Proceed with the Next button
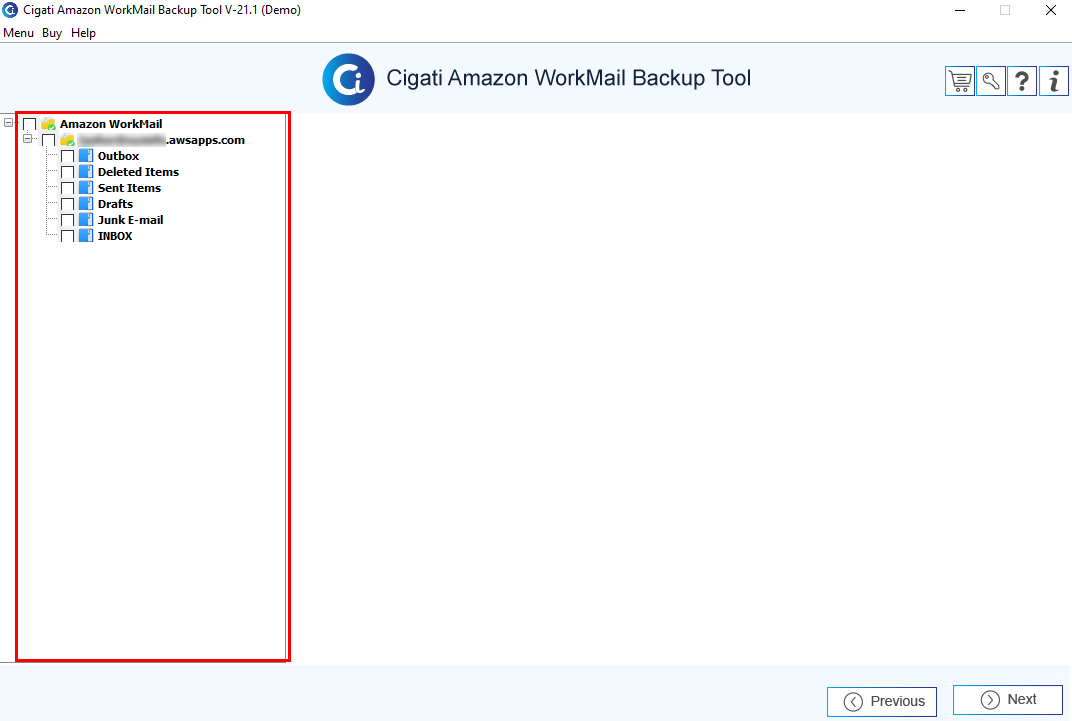 click(x=1008, y=700)
